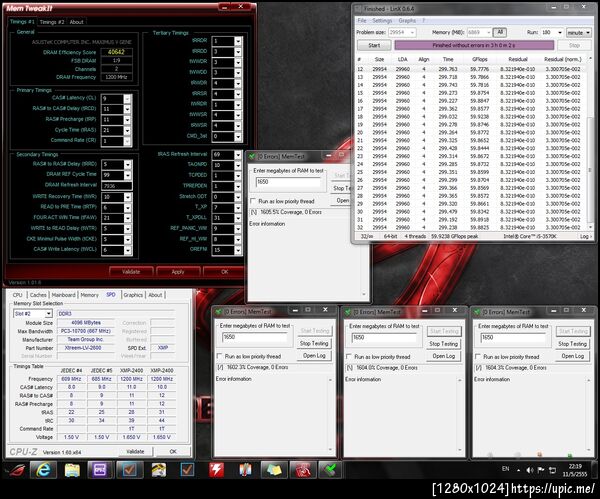Click the LinX GFlops column header

coord(480,59)
